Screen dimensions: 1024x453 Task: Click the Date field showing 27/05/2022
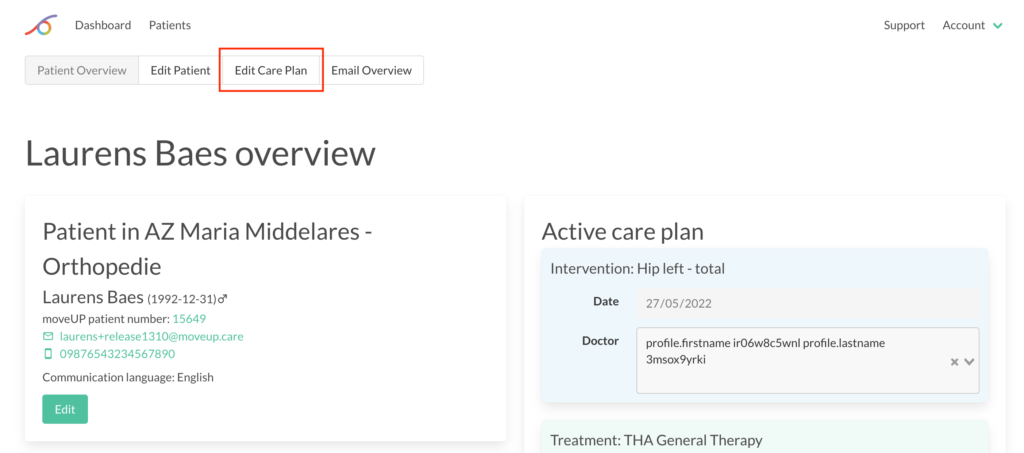pyautogui.click(x=808, y=304)
